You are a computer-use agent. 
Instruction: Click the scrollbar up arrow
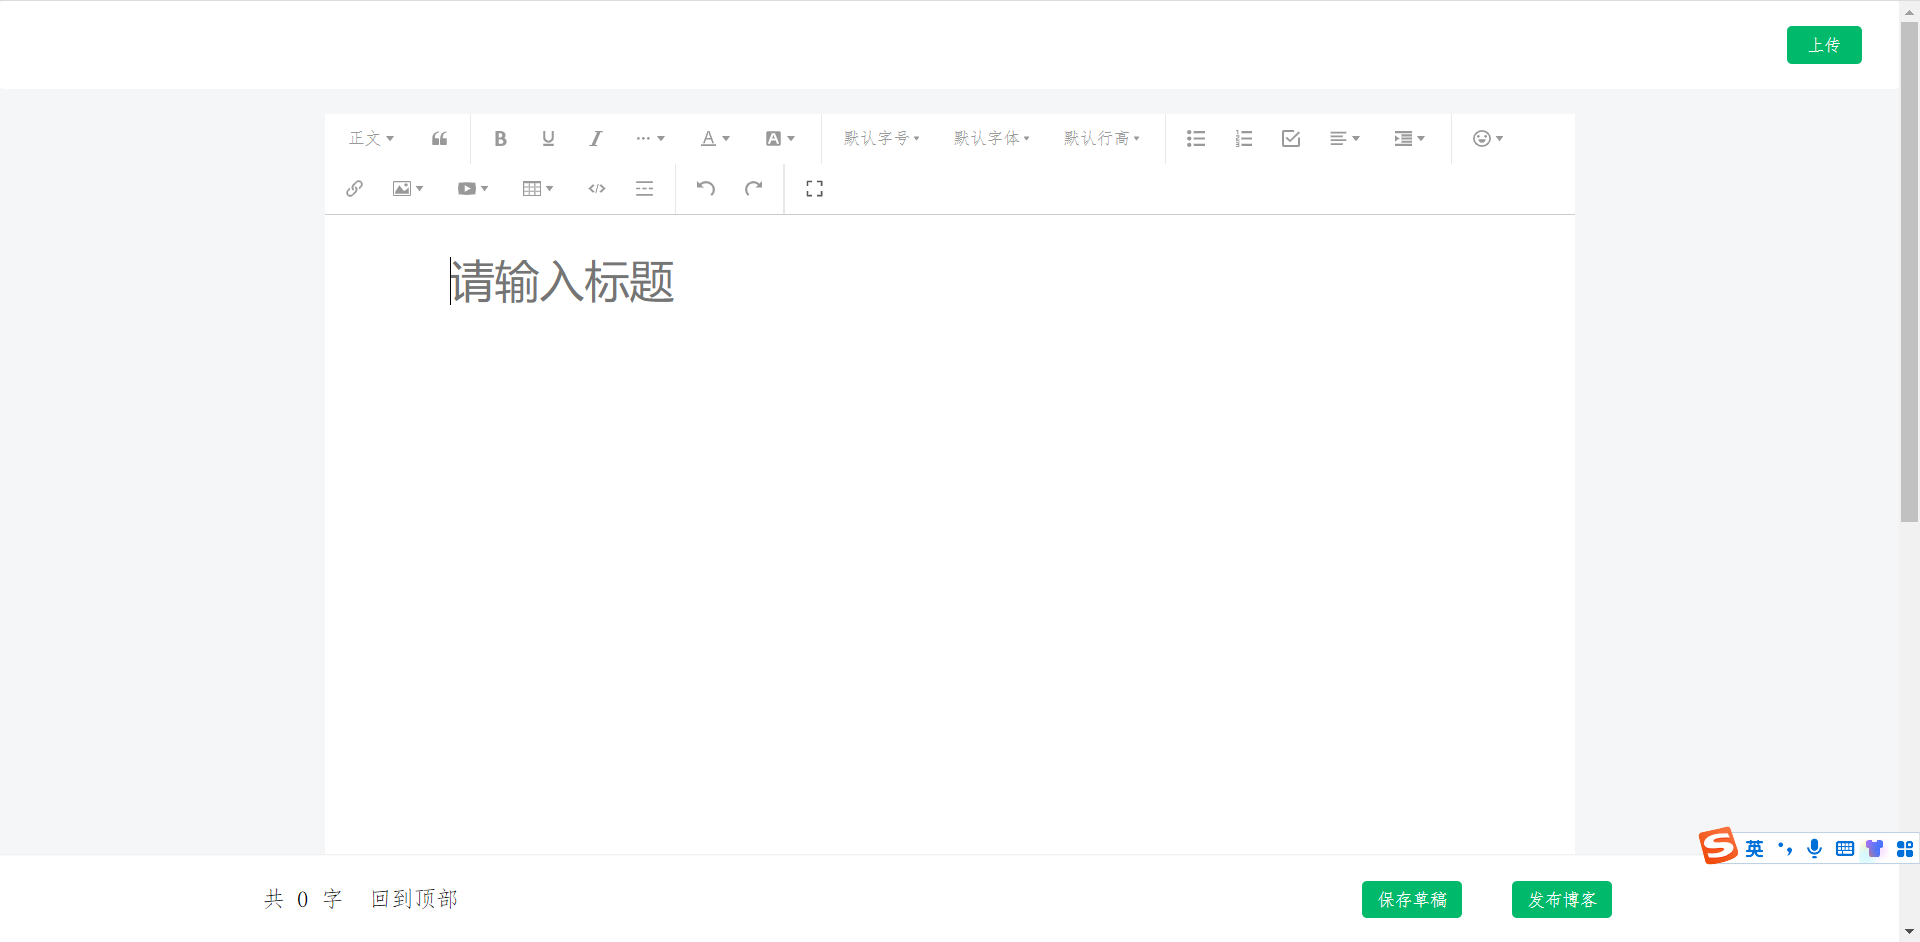click(1909, 11)
